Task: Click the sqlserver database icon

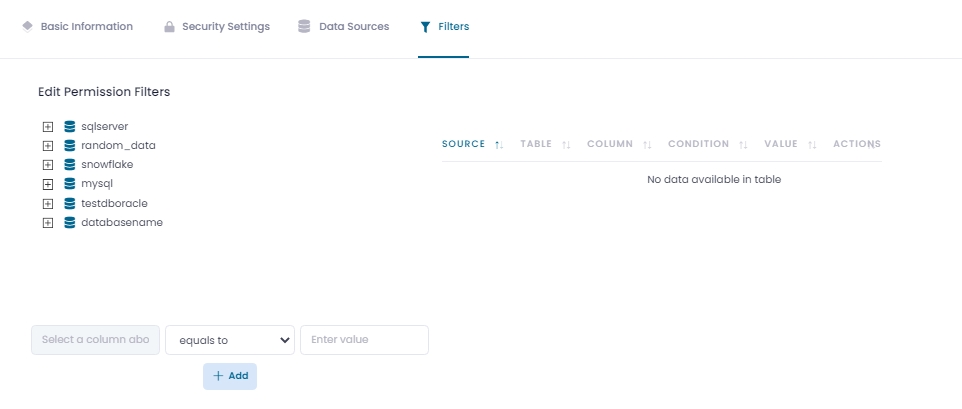Action: coord(70,126)
